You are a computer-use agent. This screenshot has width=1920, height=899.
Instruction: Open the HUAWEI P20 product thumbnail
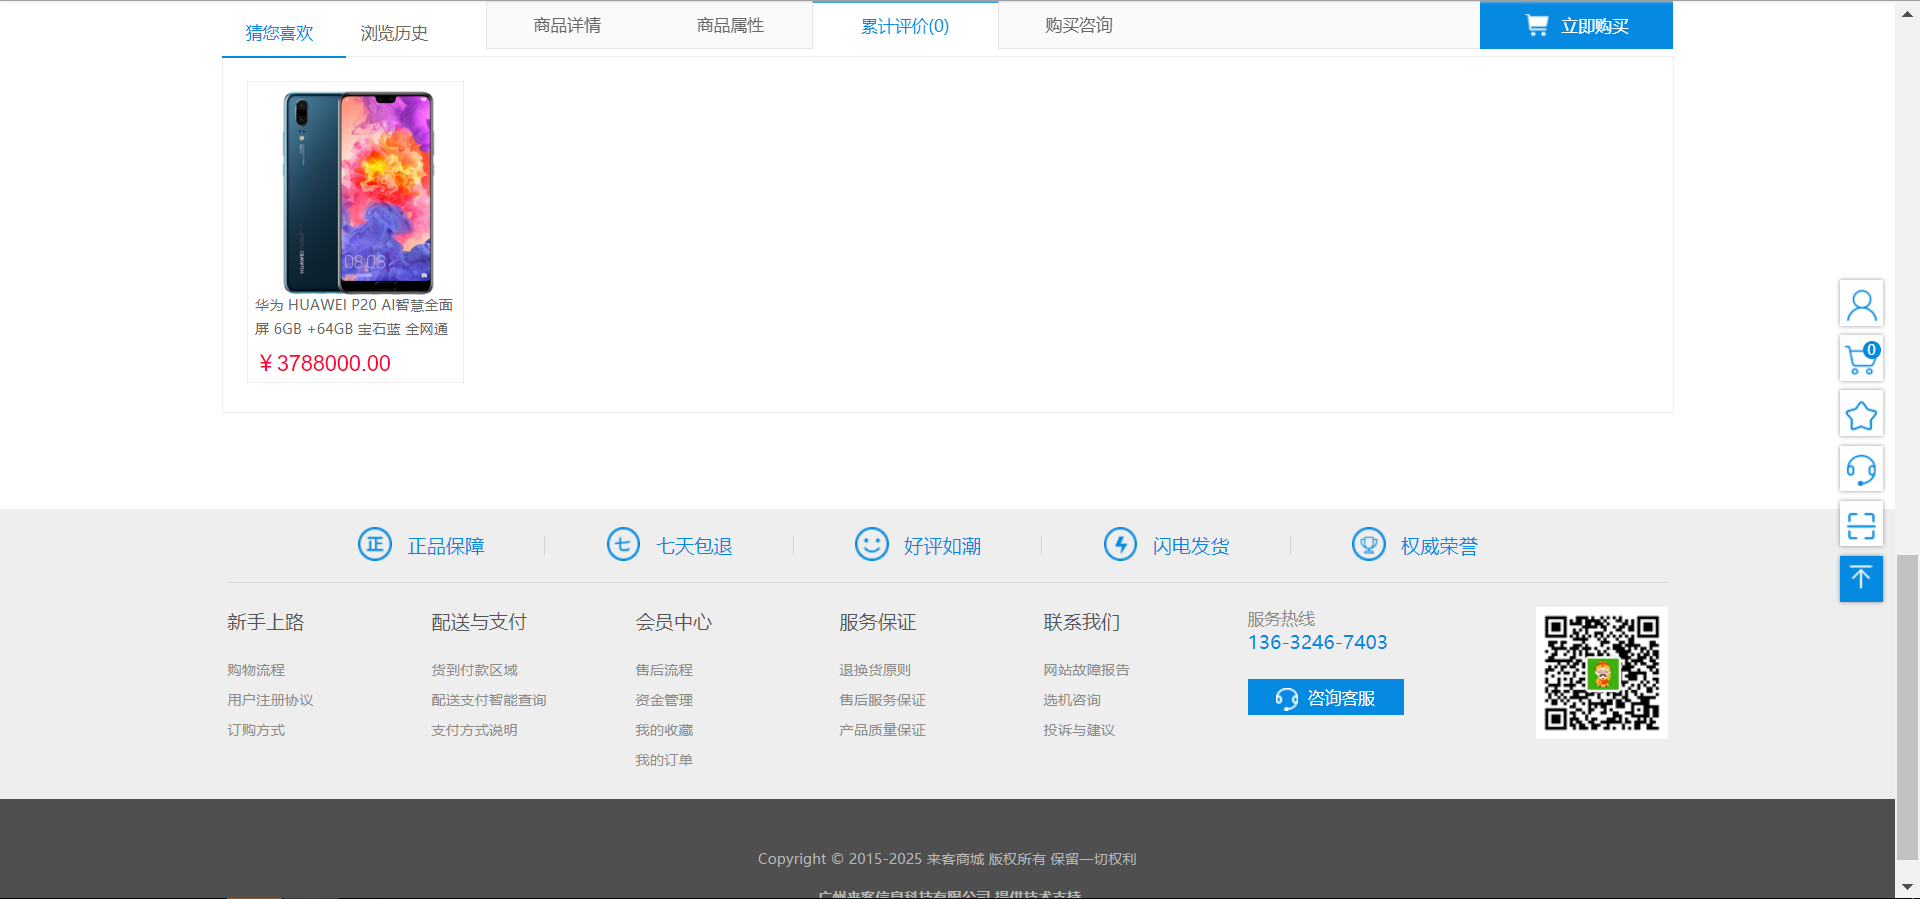point(357,191)
